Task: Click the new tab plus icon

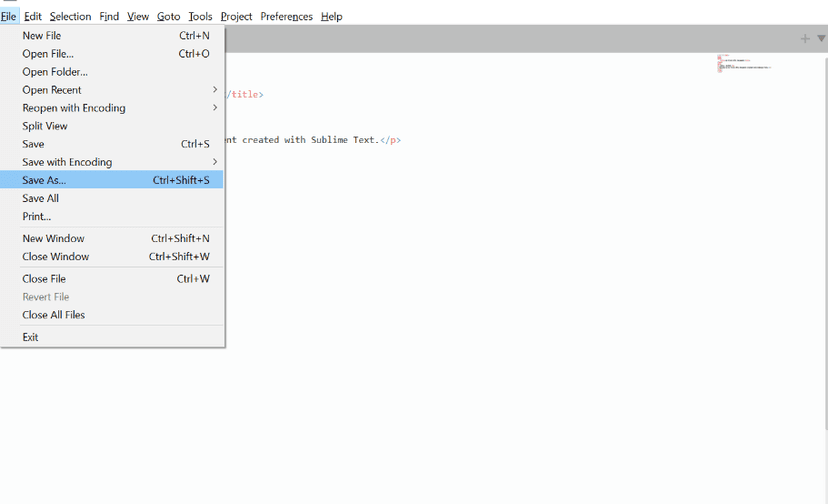Action: click(805, 39)
